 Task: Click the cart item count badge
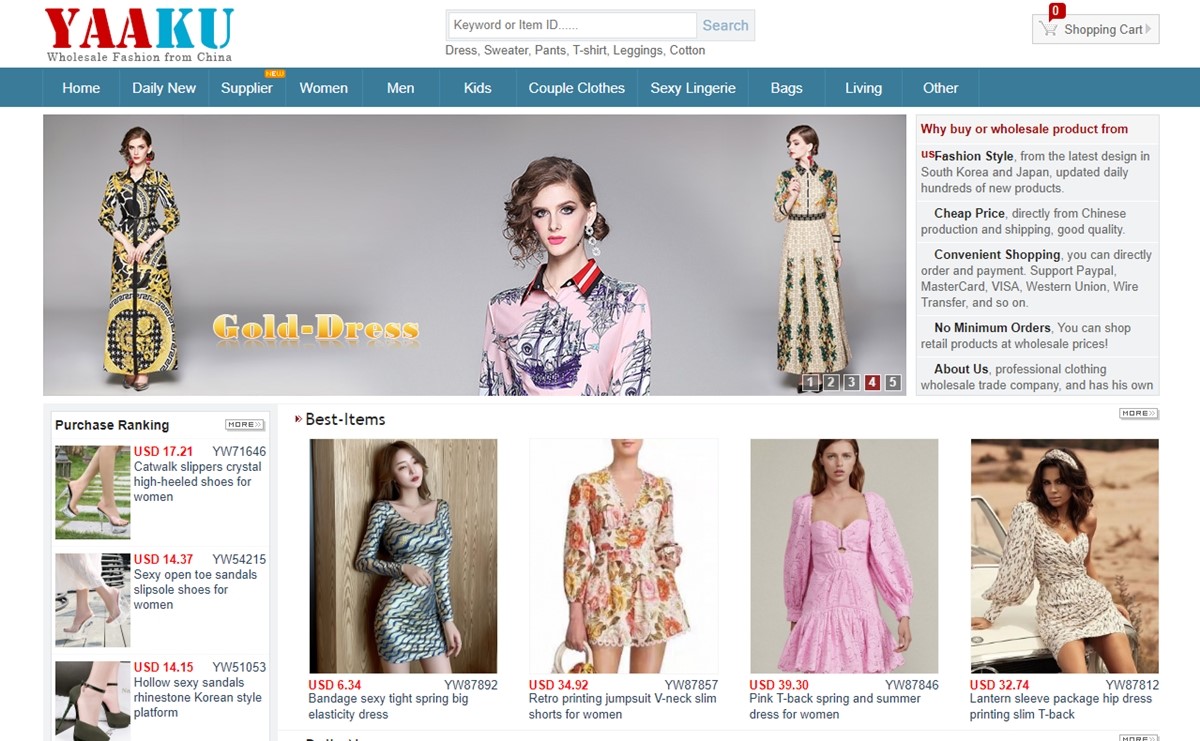pos(1056,11)
